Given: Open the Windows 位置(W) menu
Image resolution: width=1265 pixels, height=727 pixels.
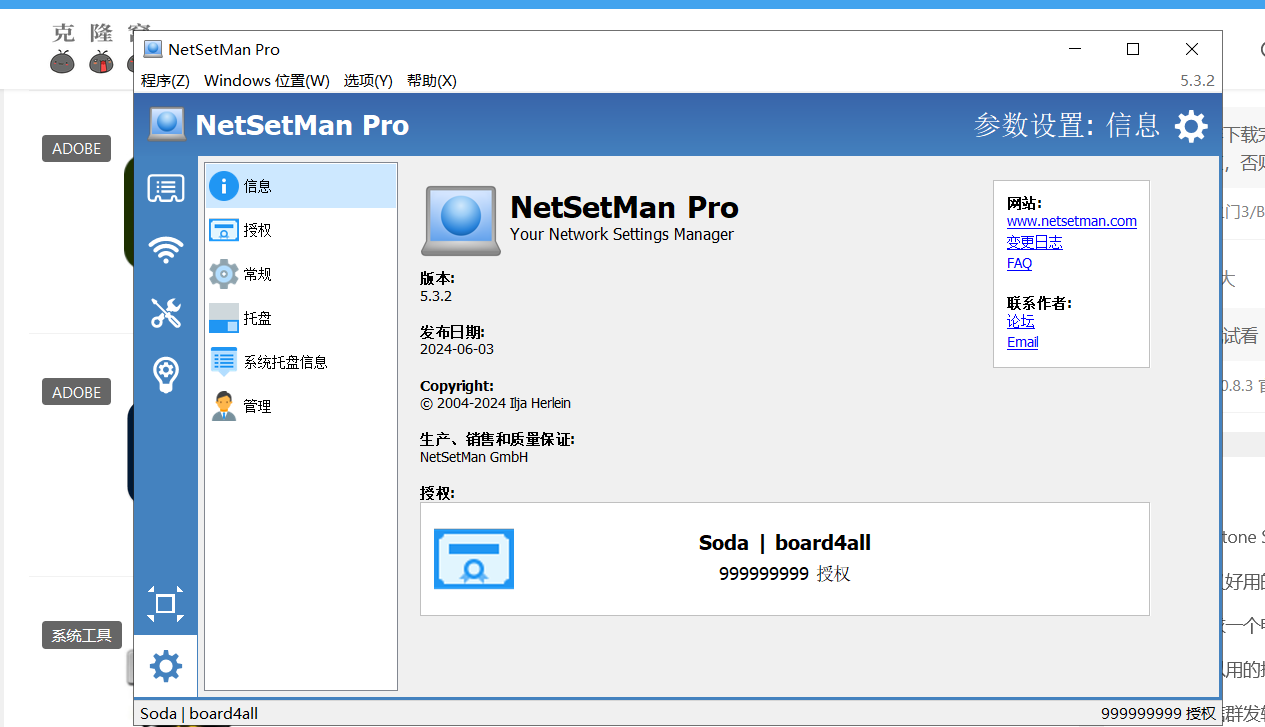Looking at the screenshot, I should (267, 80).
